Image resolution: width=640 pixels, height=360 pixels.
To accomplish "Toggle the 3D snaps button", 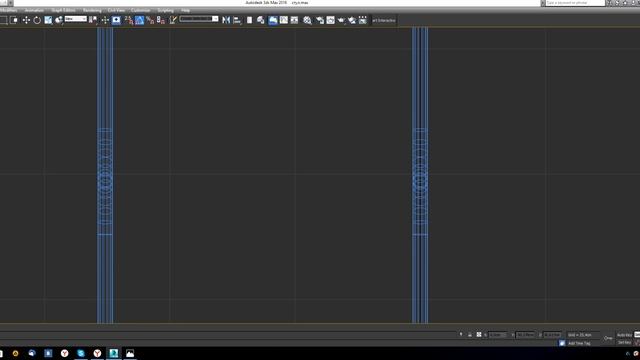I will click(129, 20).
